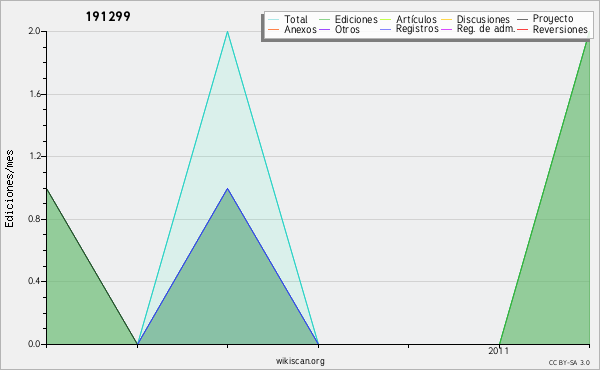Image resolution: width=600 pixels, height=370 pixels.
Task: Click the Ediciones/mes axis label
Action: pyautogui.click(x=9, y=188)
